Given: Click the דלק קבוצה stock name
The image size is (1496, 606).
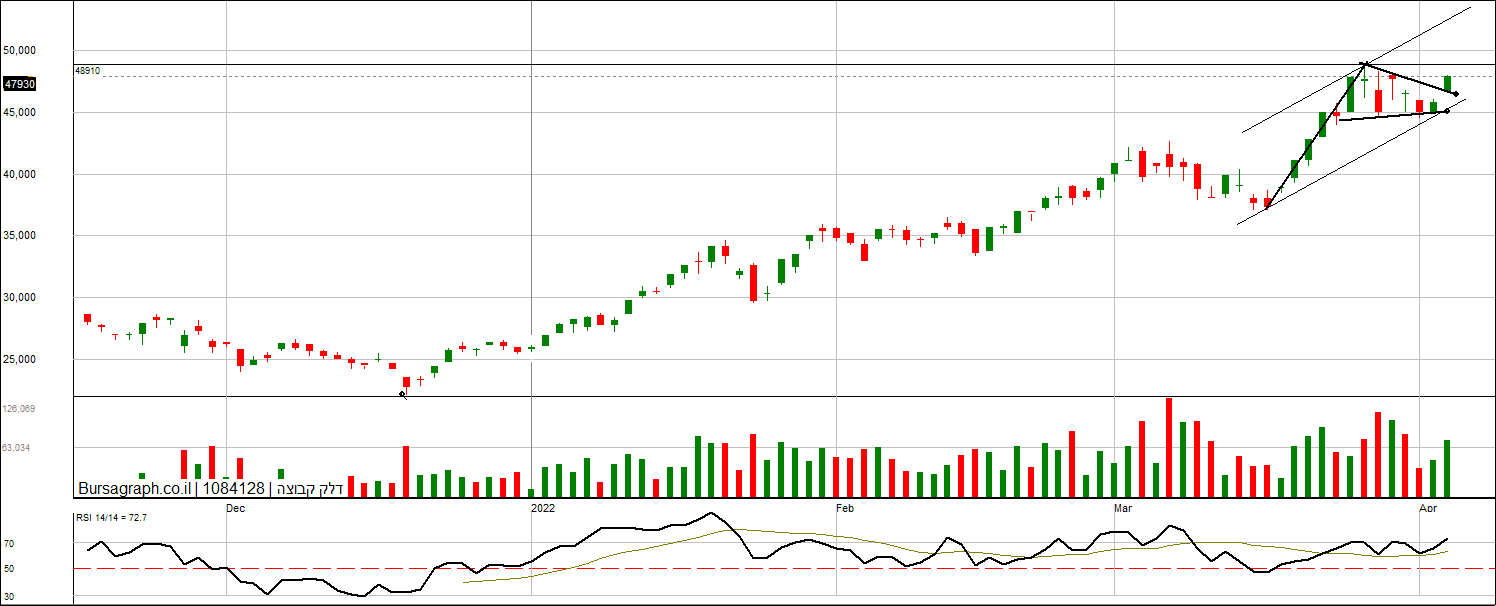Looking at the screenshot, I should pos(311,489).
